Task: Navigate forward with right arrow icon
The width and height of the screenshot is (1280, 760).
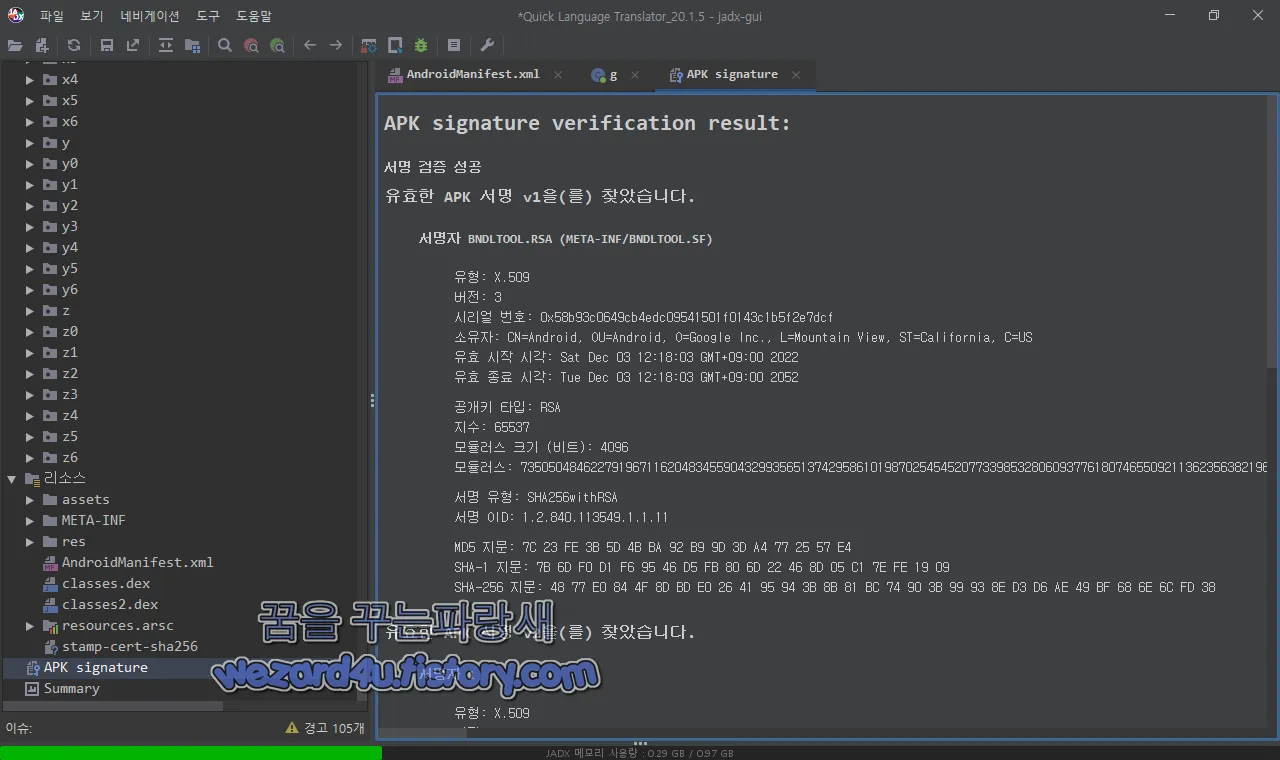Action: (x=336, y=45)
